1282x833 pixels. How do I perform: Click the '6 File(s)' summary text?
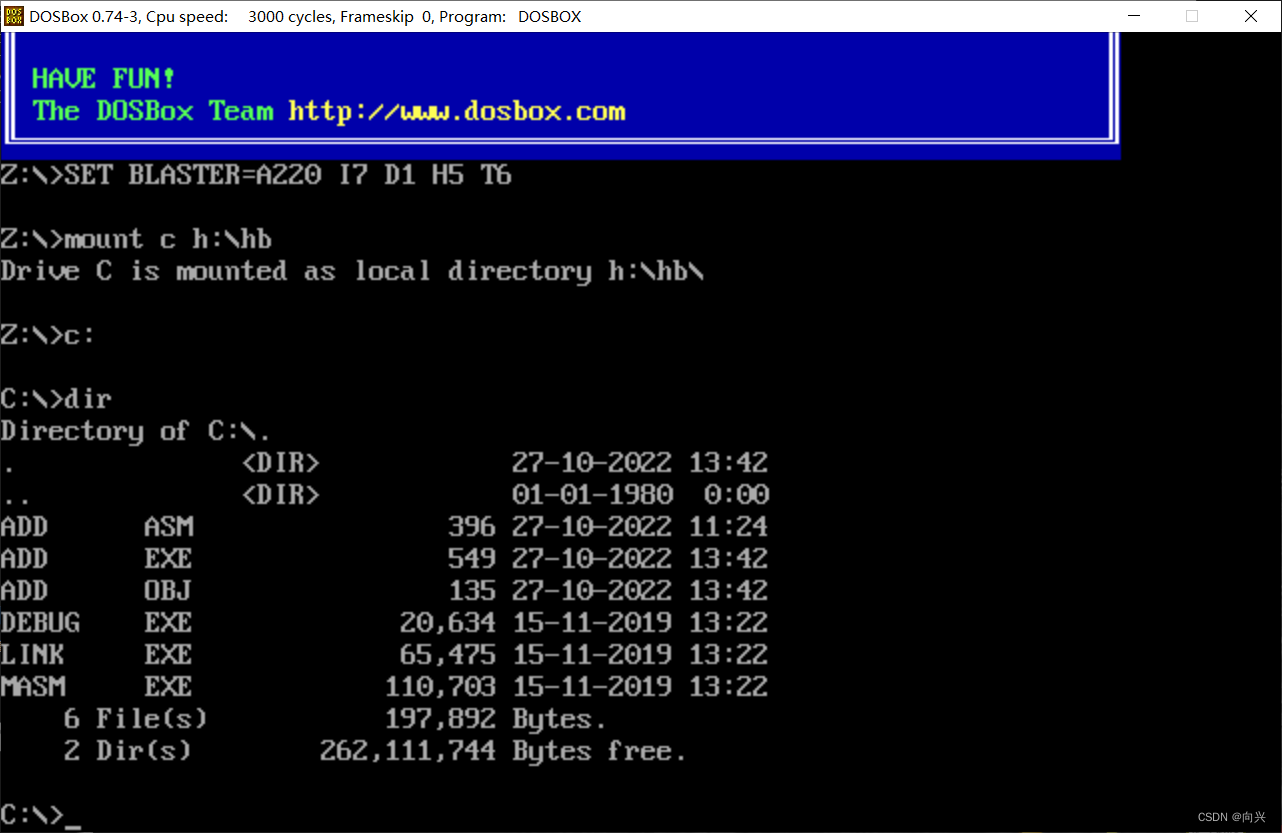[136, 719]
